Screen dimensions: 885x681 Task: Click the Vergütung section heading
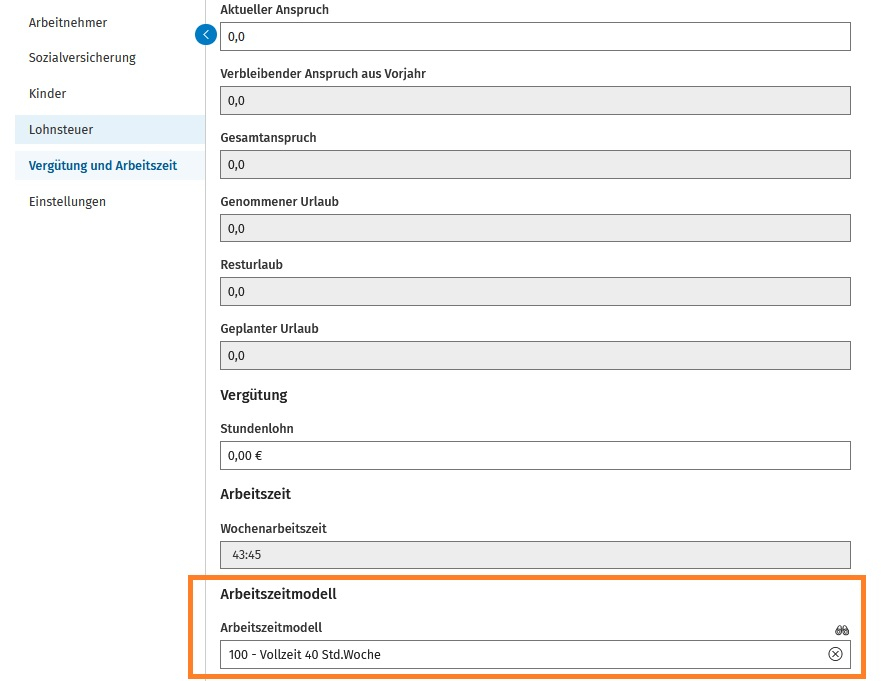pyautogui.click(x=253, y=395)
